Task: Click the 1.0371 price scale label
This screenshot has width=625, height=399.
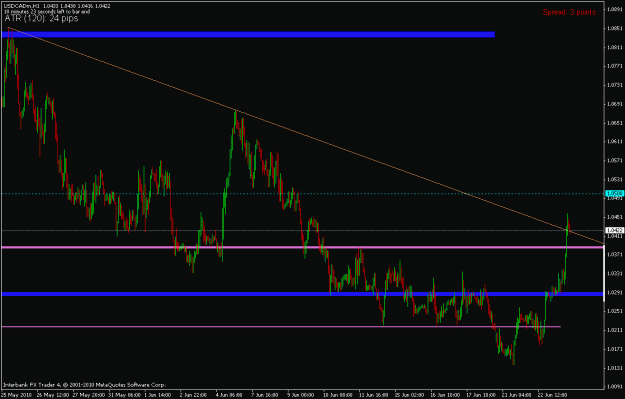Action: pyautogui.click(x=615, y=254)
